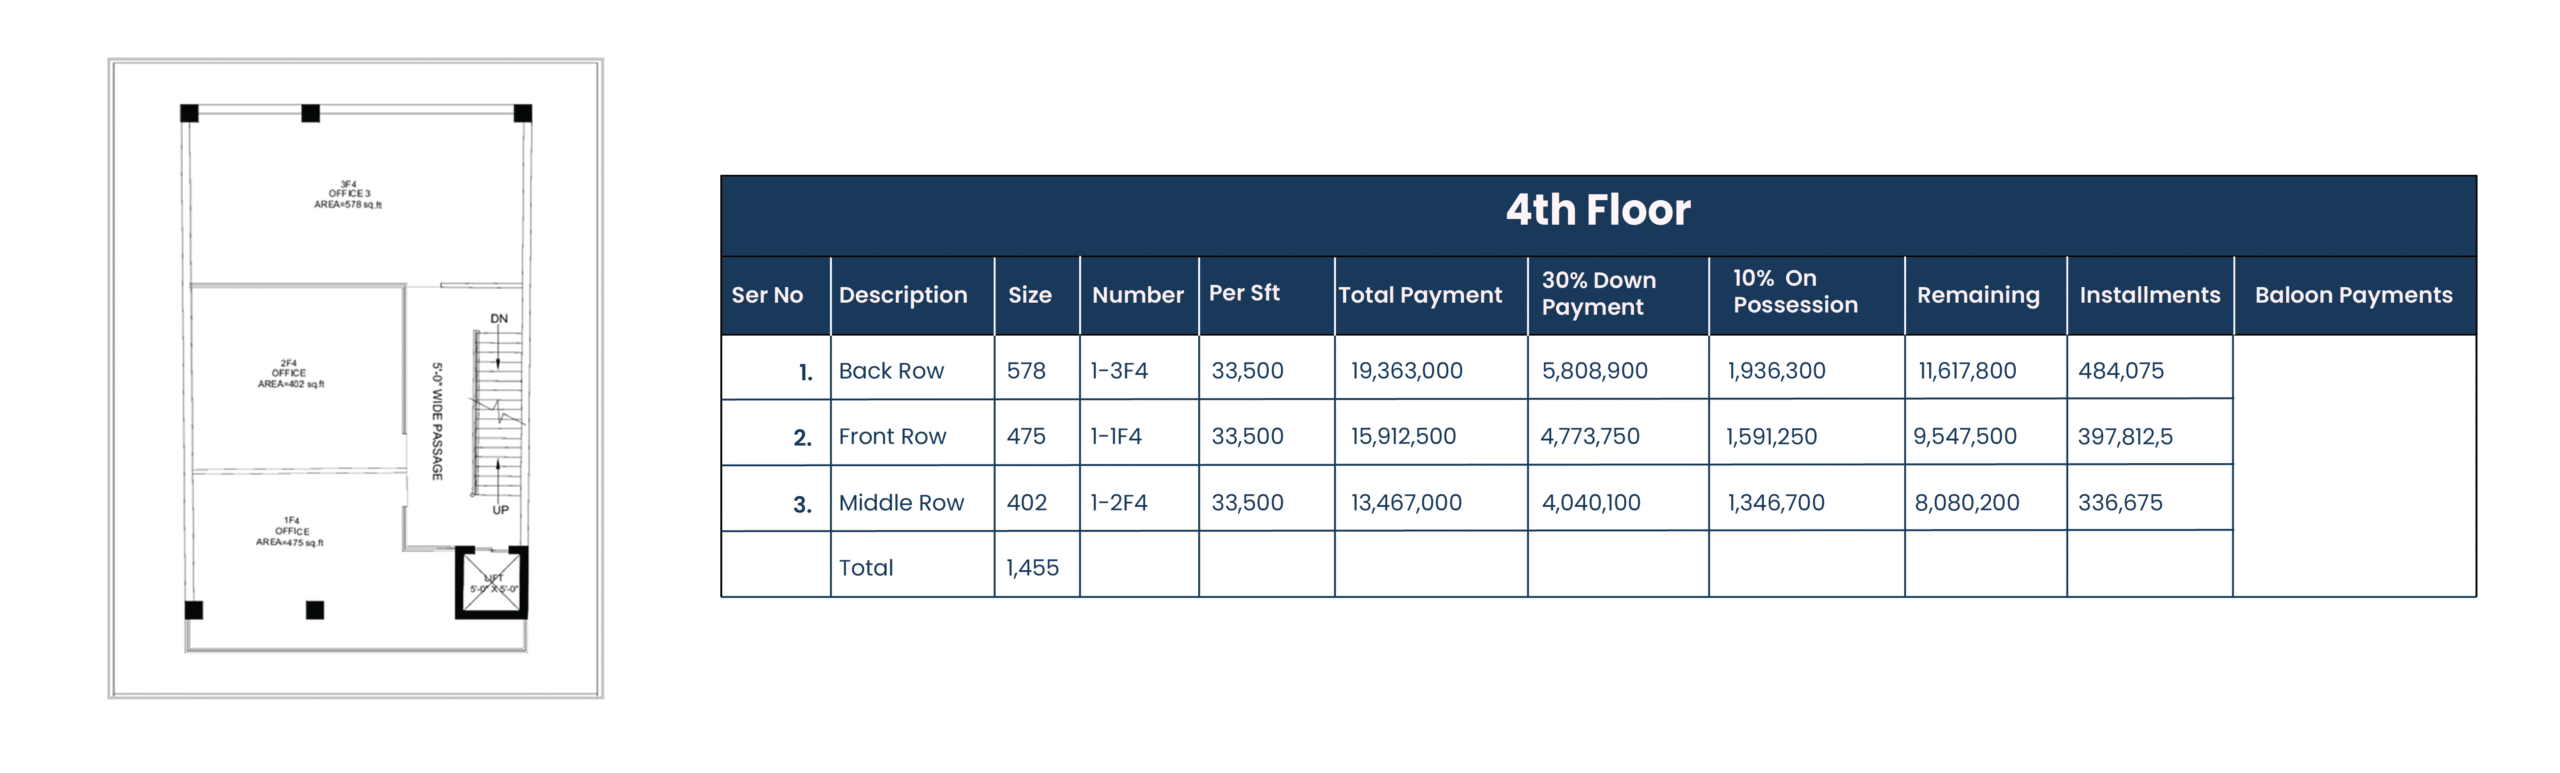Click the UP staircase label
This screenshot has width=2560, height=773.
[x=500, y=510]
